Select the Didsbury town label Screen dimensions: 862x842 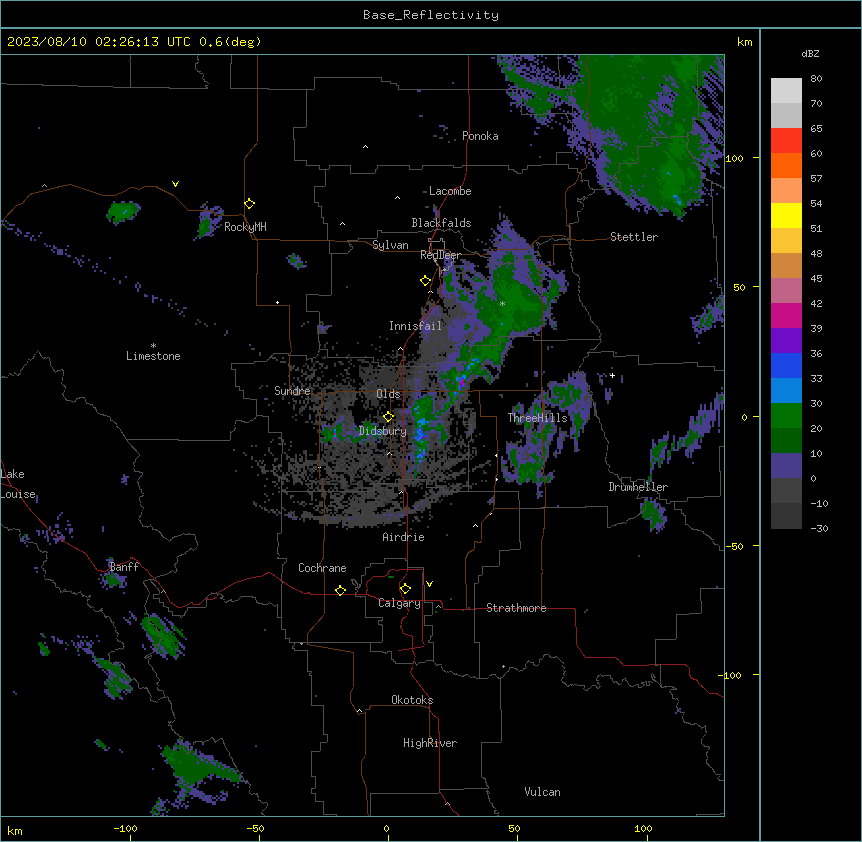382,431
